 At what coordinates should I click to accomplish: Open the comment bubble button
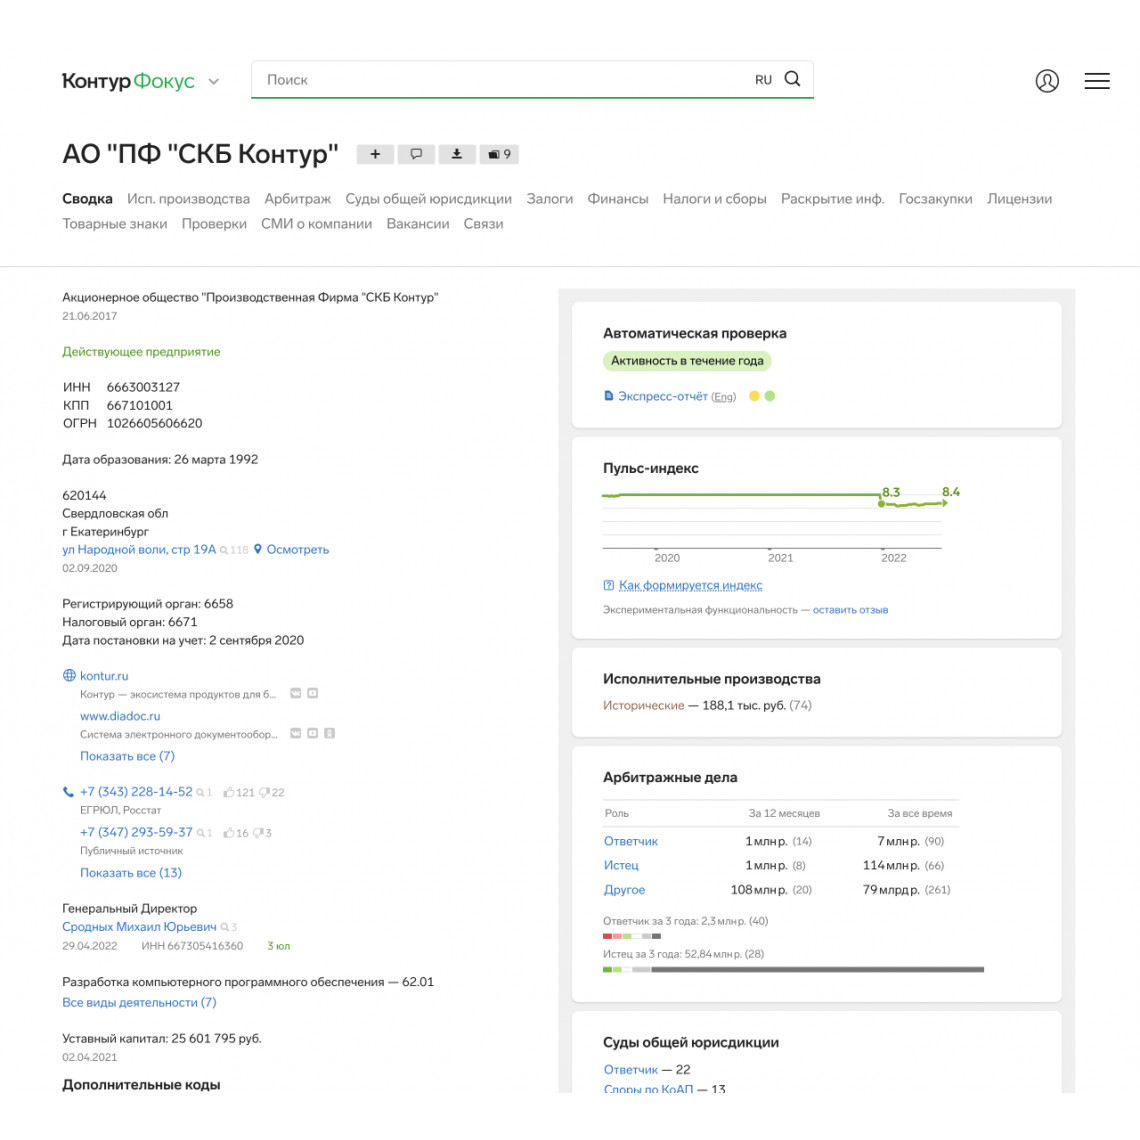click(x=416, y=154)
